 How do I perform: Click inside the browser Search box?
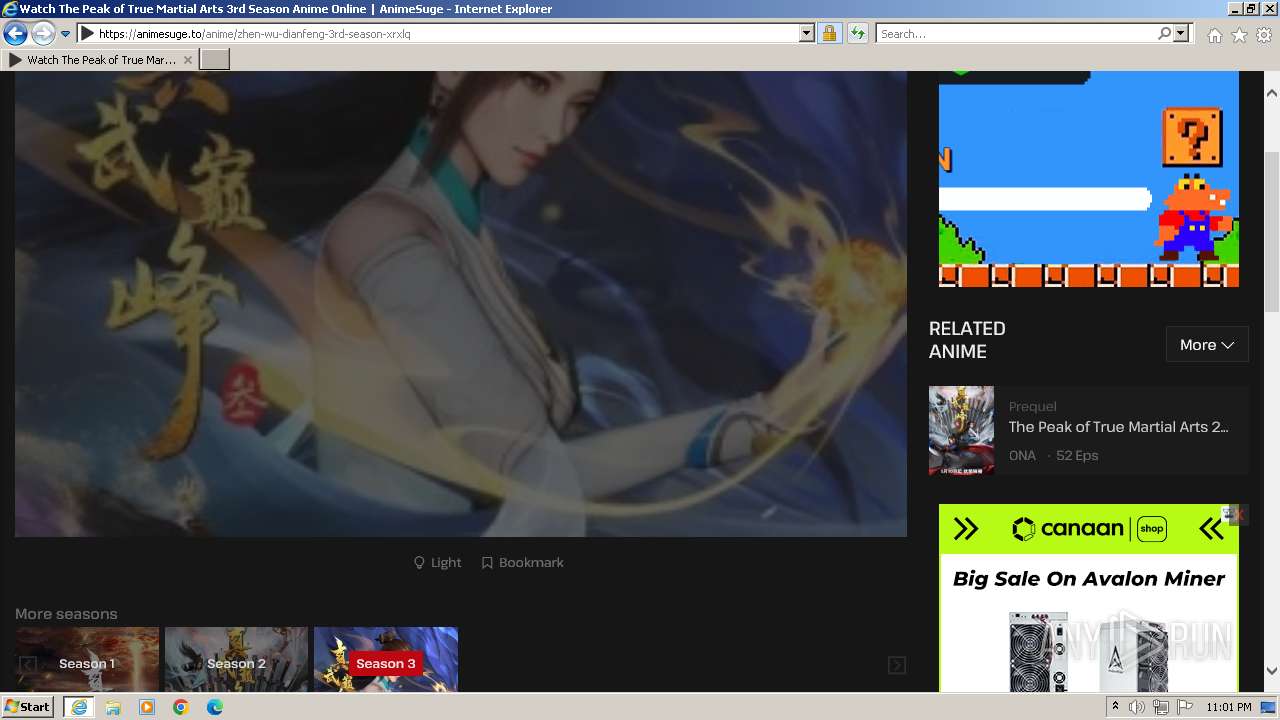click(x=1015, y=34)
